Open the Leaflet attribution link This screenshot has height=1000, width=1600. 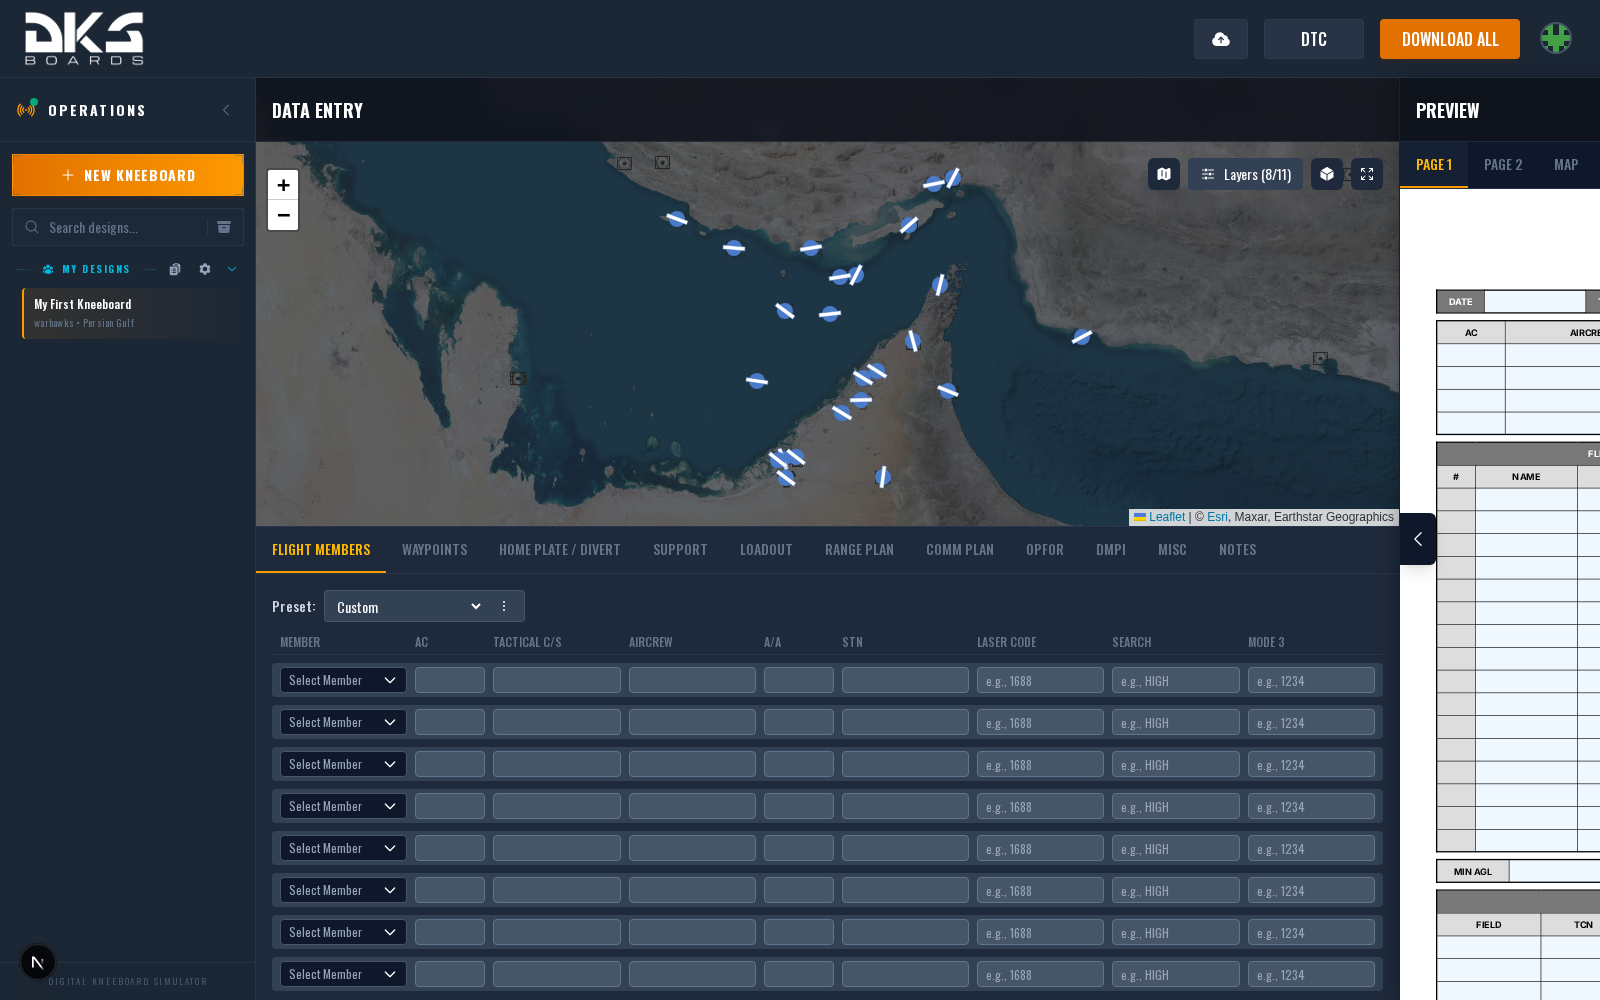tap(1166, 517)
